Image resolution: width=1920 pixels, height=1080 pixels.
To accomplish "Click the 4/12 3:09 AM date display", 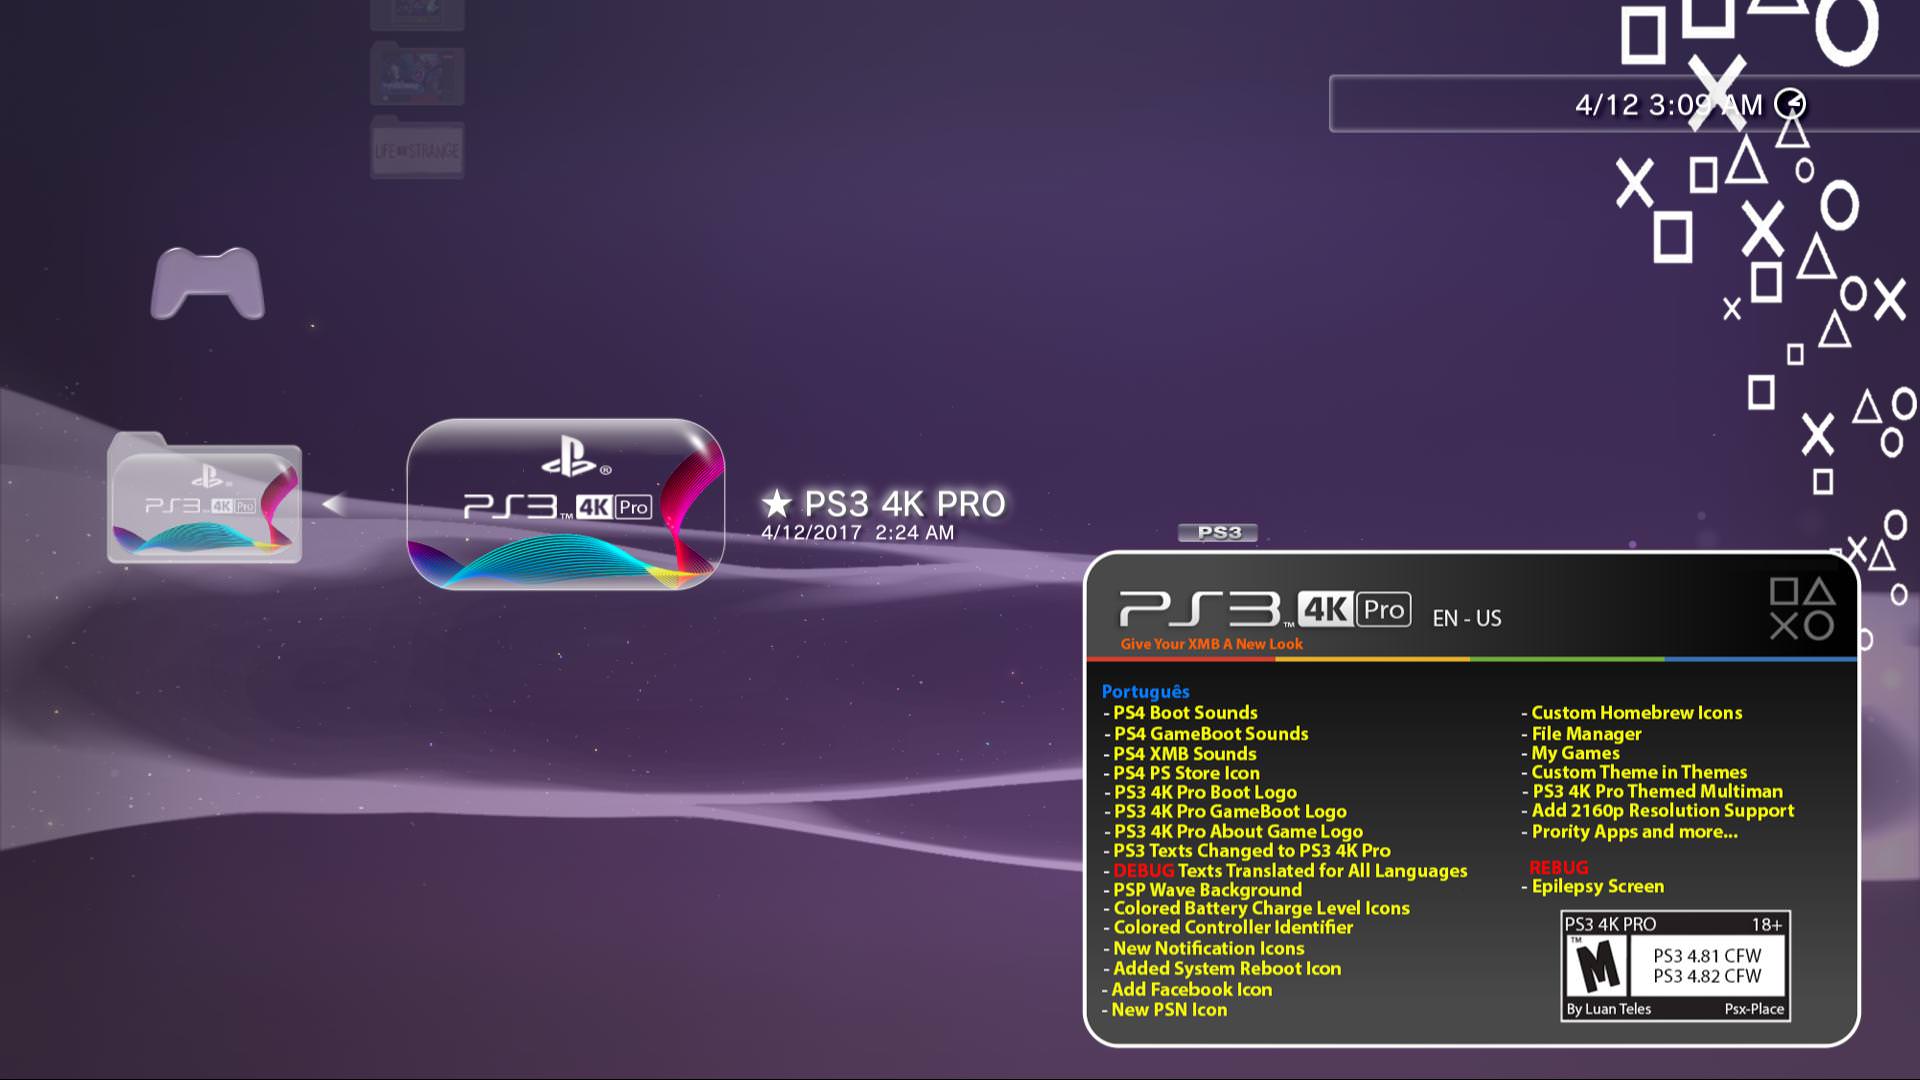I will [1667, 104].
